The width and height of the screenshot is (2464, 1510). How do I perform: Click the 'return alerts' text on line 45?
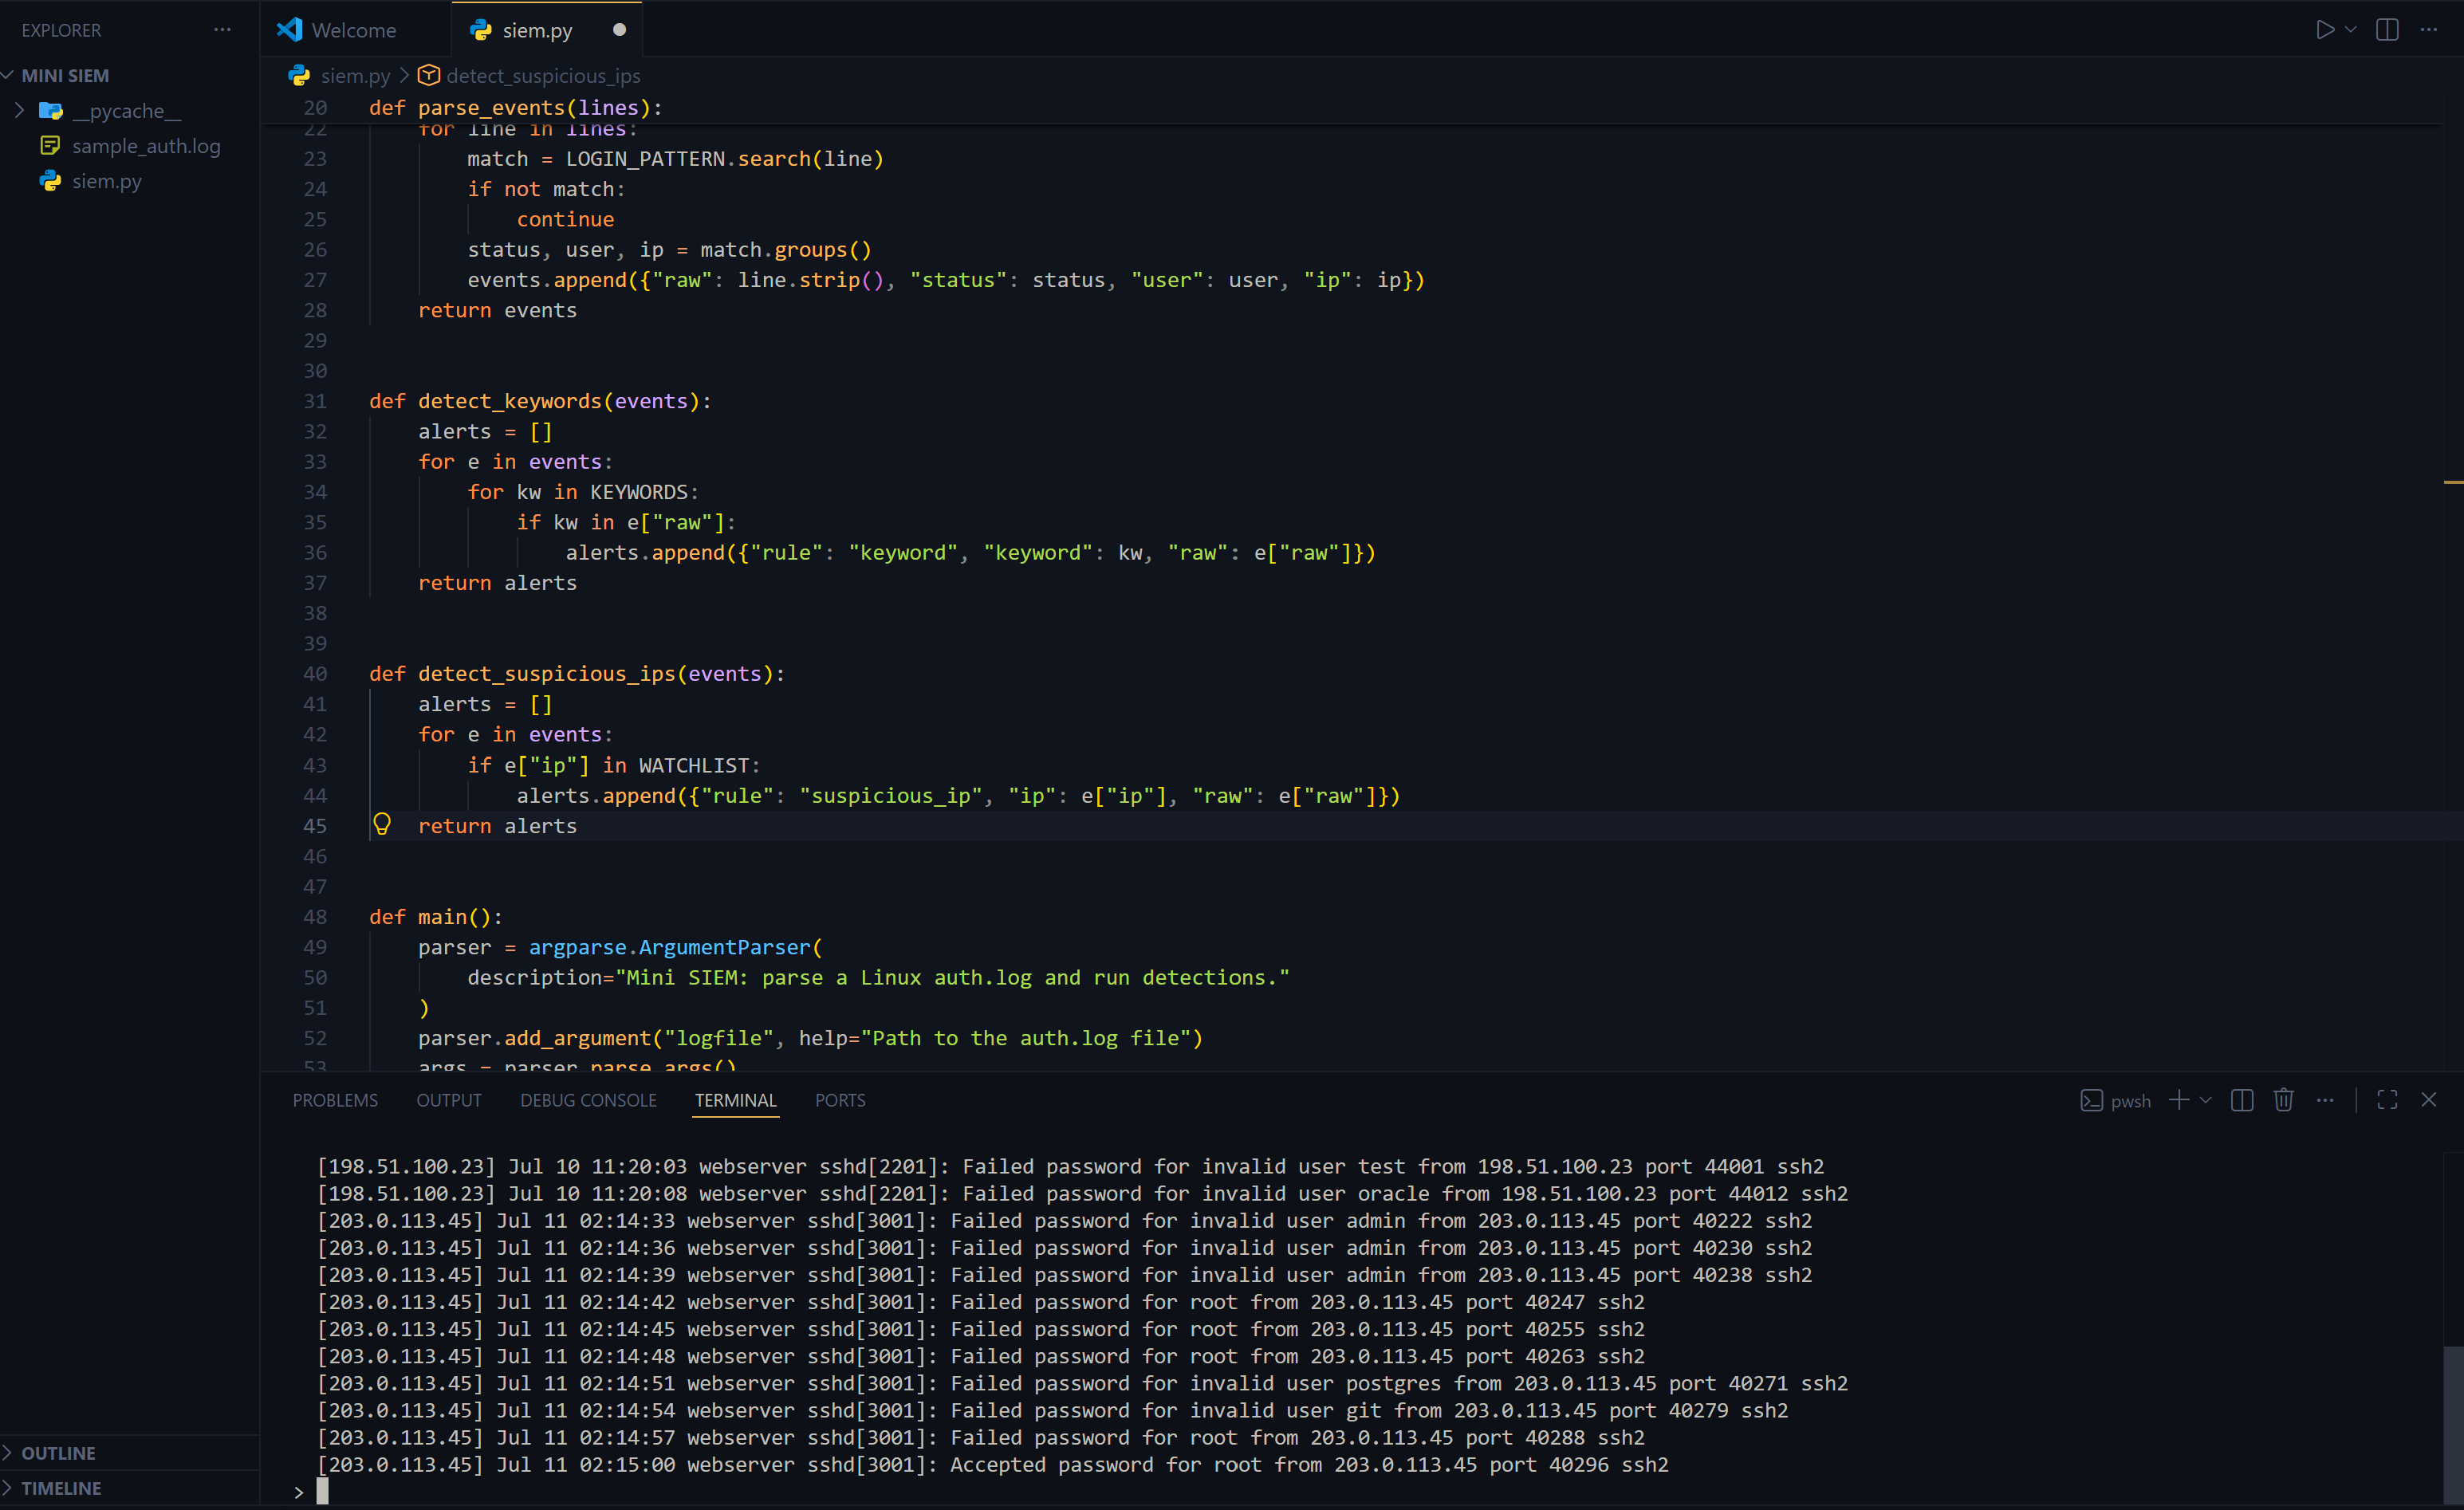coord(497,826)
